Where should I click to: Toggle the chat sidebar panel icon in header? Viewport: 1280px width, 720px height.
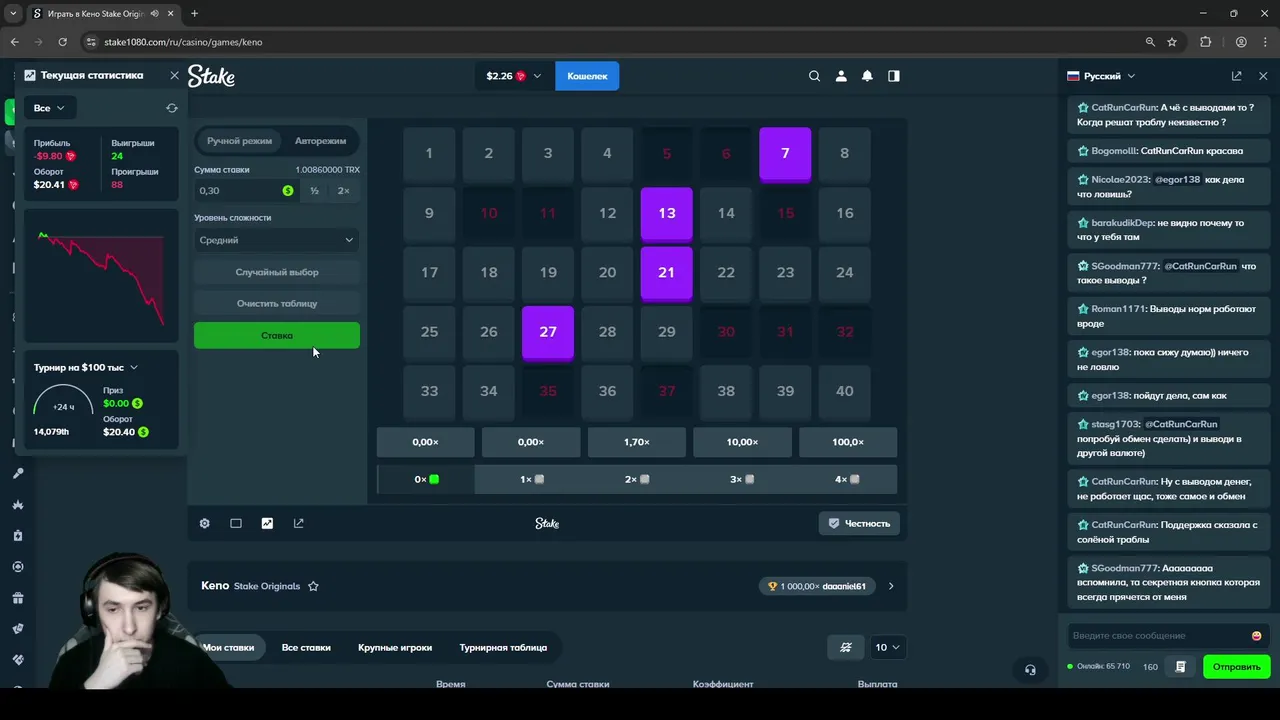894,76
